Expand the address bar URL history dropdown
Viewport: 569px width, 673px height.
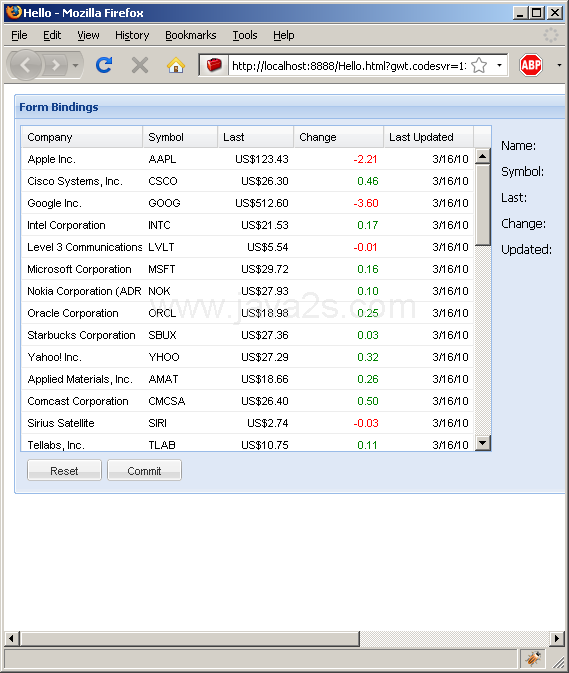[x=499, y=65]
